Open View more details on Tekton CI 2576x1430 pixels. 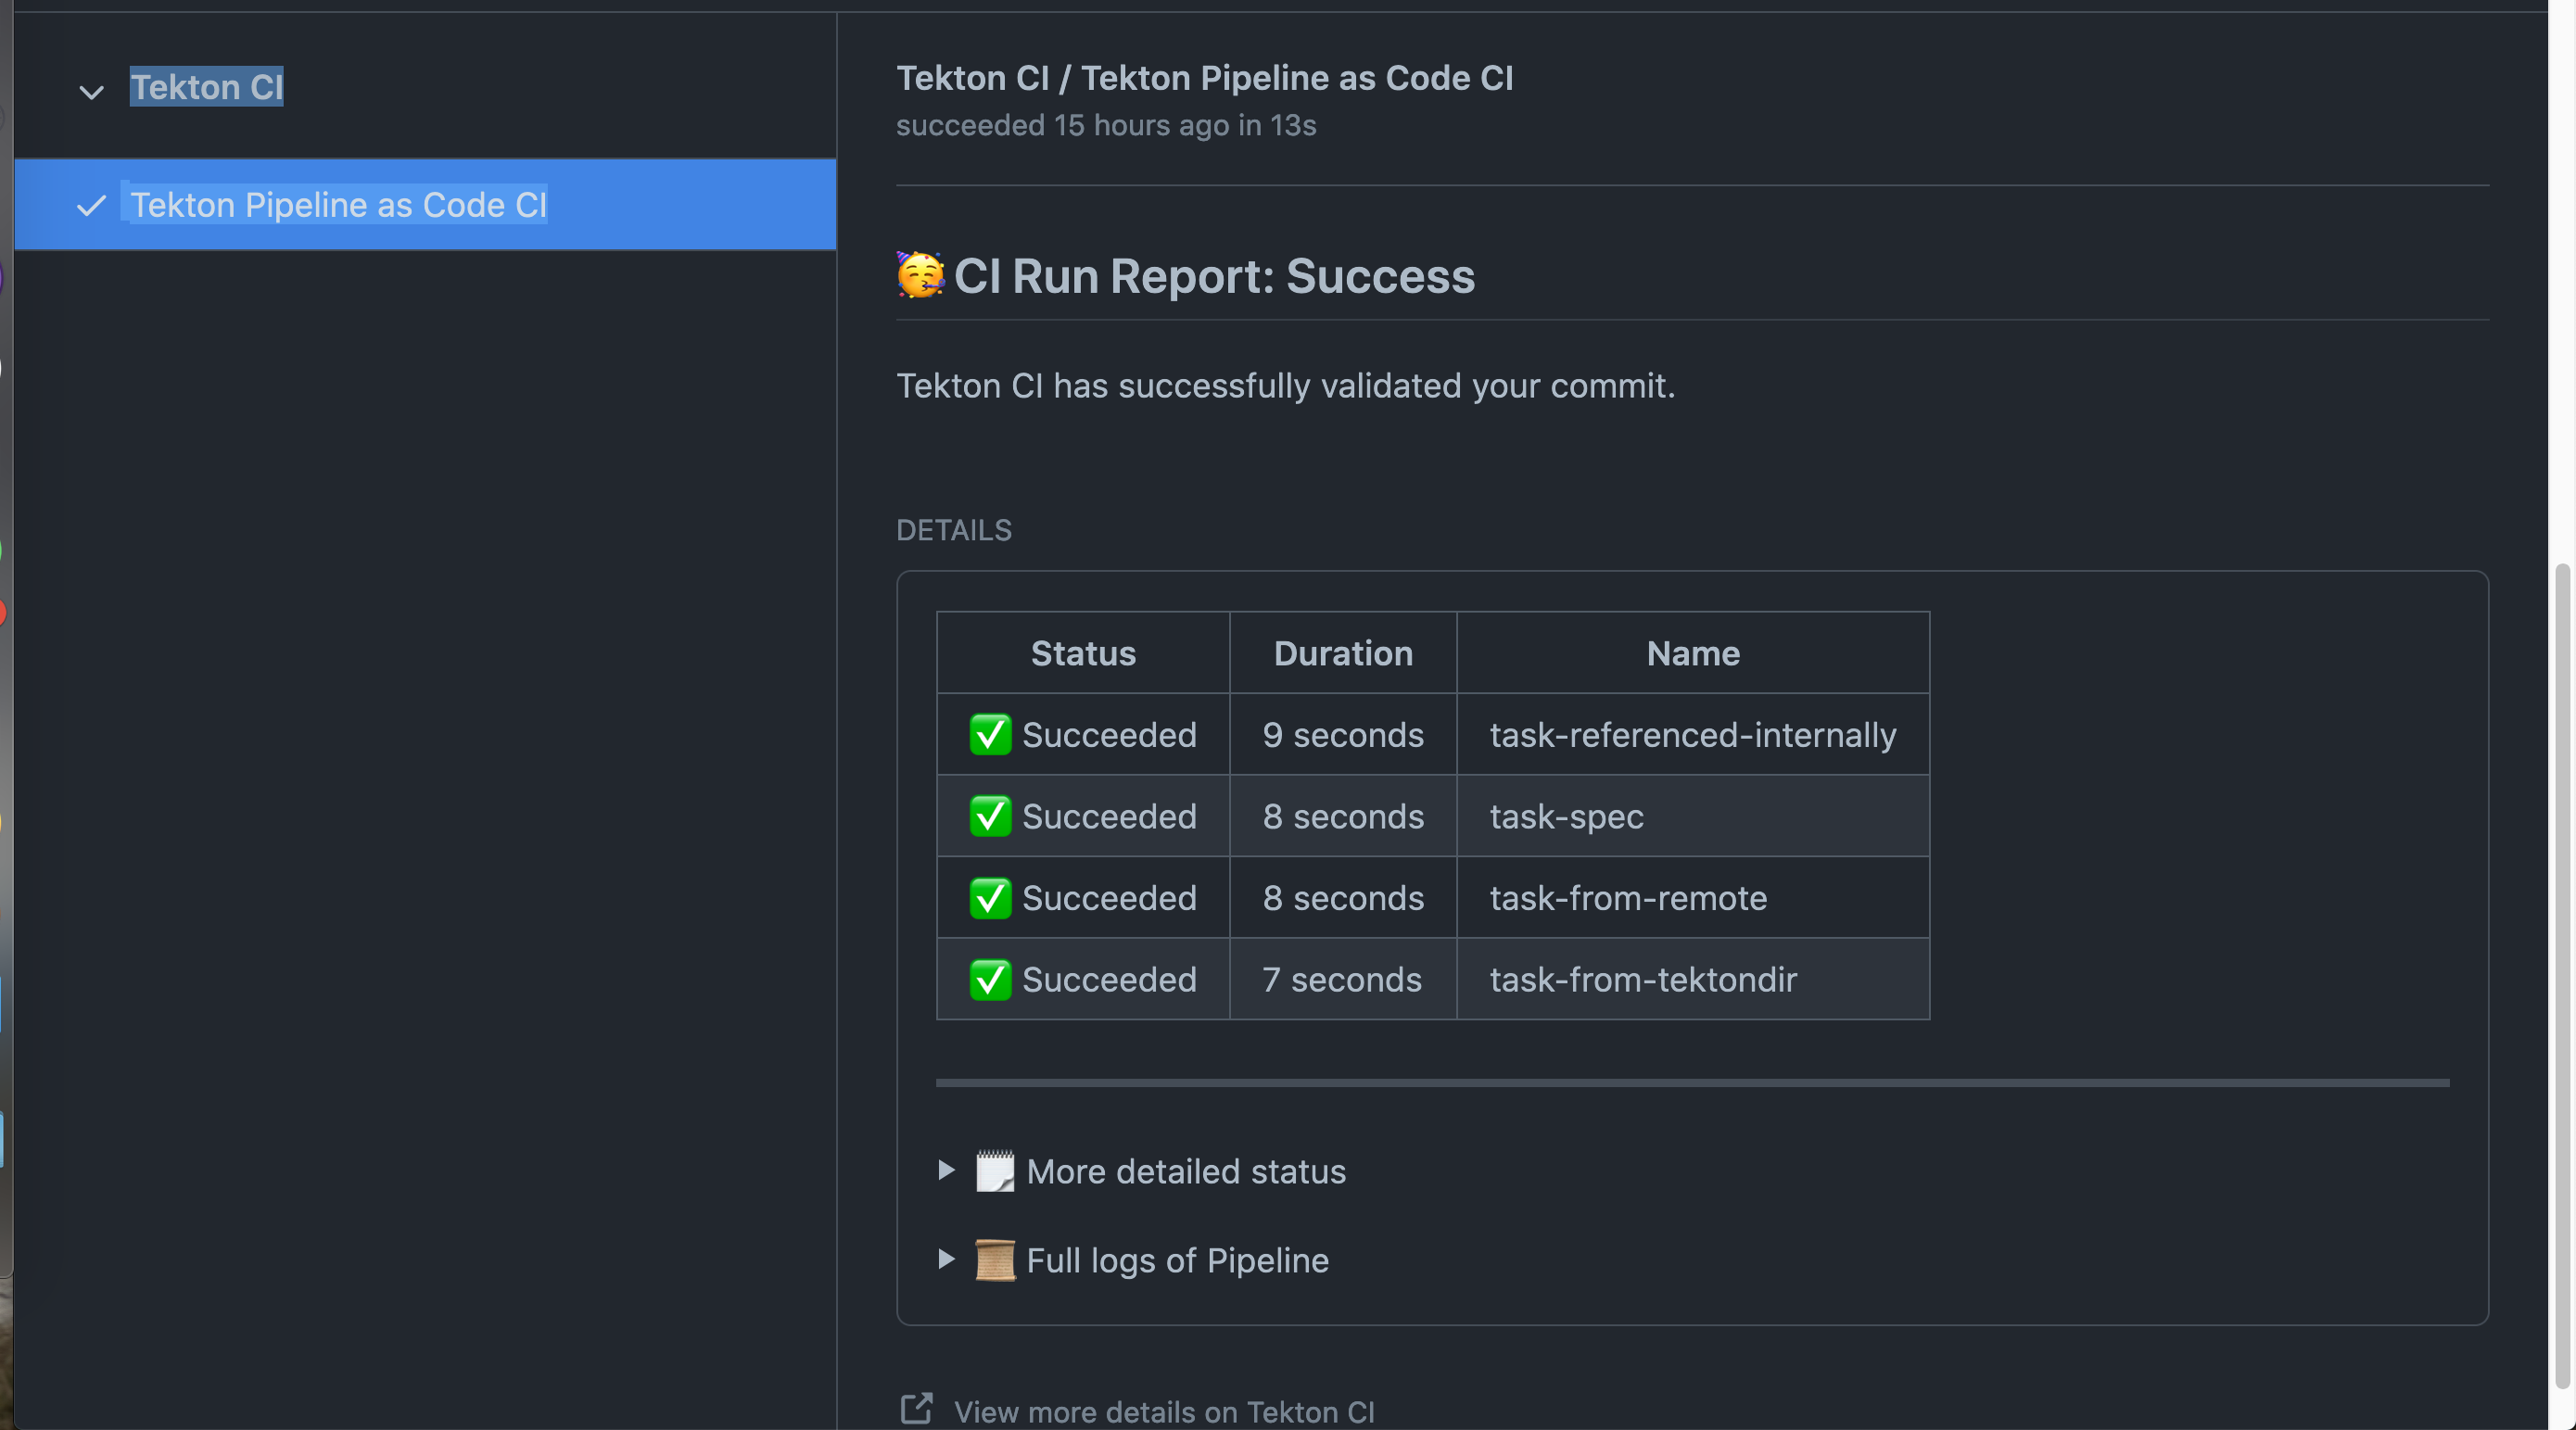click(x=1163, y=1411)
